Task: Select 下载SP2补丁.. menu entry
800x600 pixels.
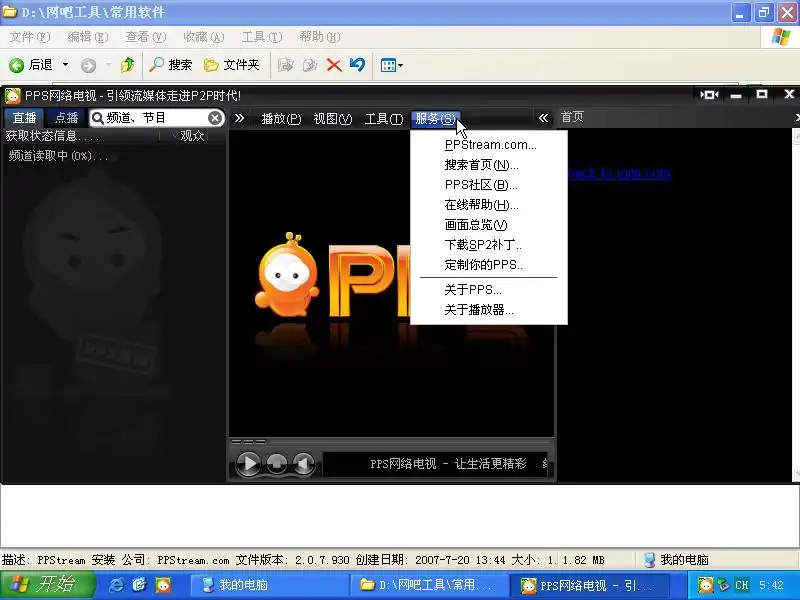Action: (489, 245)
